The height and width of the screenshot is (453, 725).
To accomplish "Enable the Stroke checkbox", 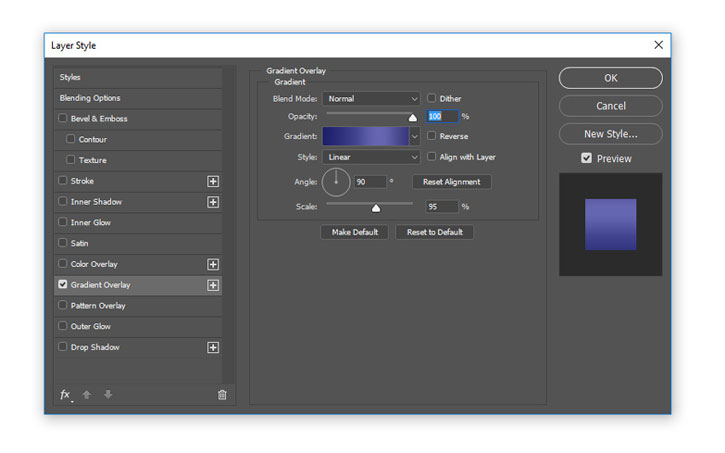I will 63,180.
